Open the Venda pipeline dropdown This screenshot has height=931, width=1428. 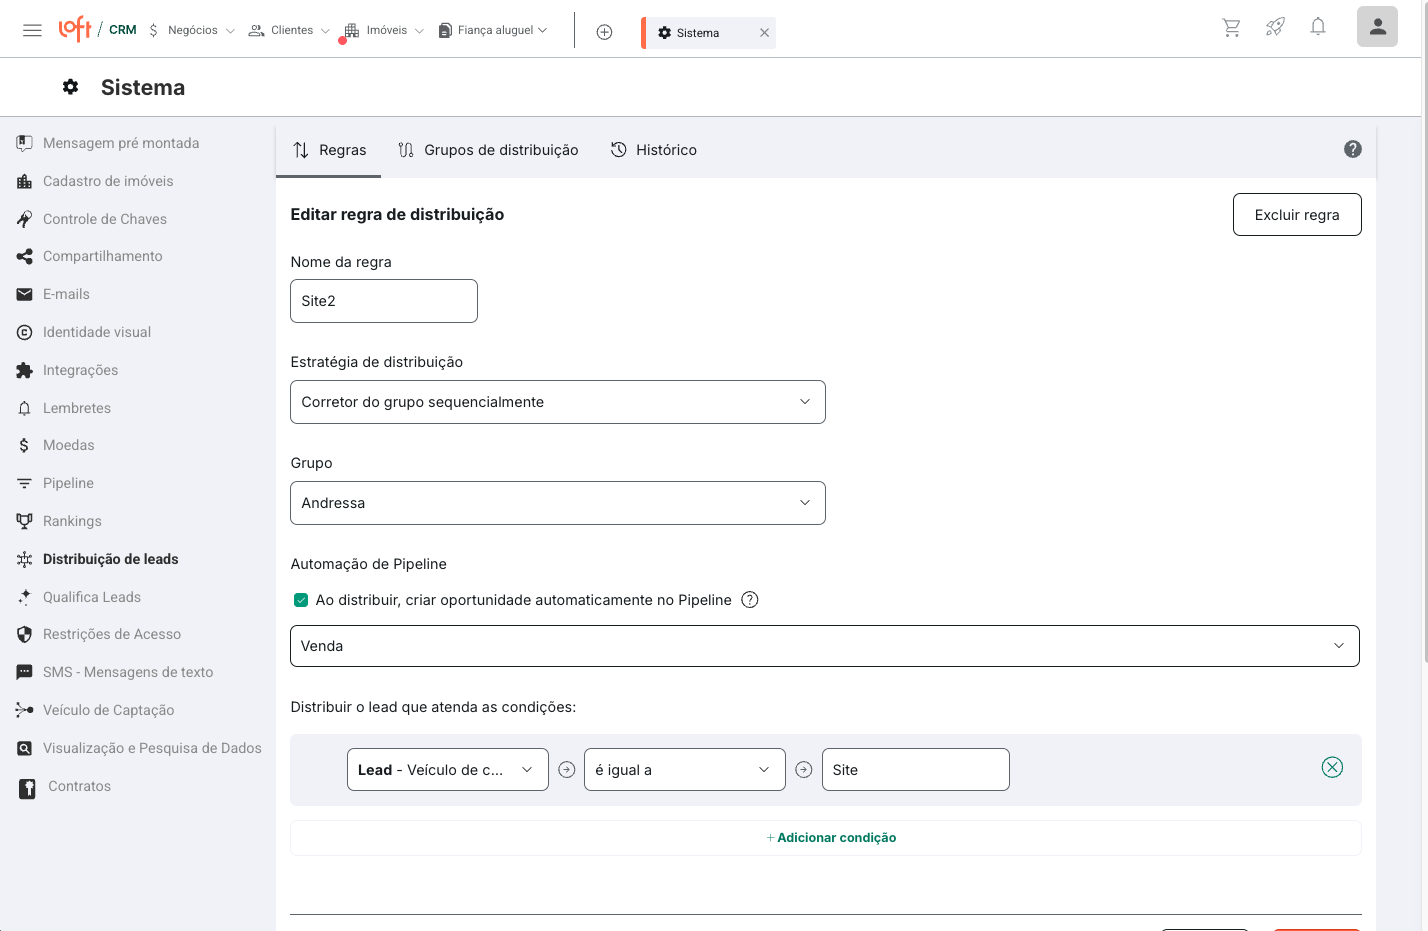pos(824,646)
